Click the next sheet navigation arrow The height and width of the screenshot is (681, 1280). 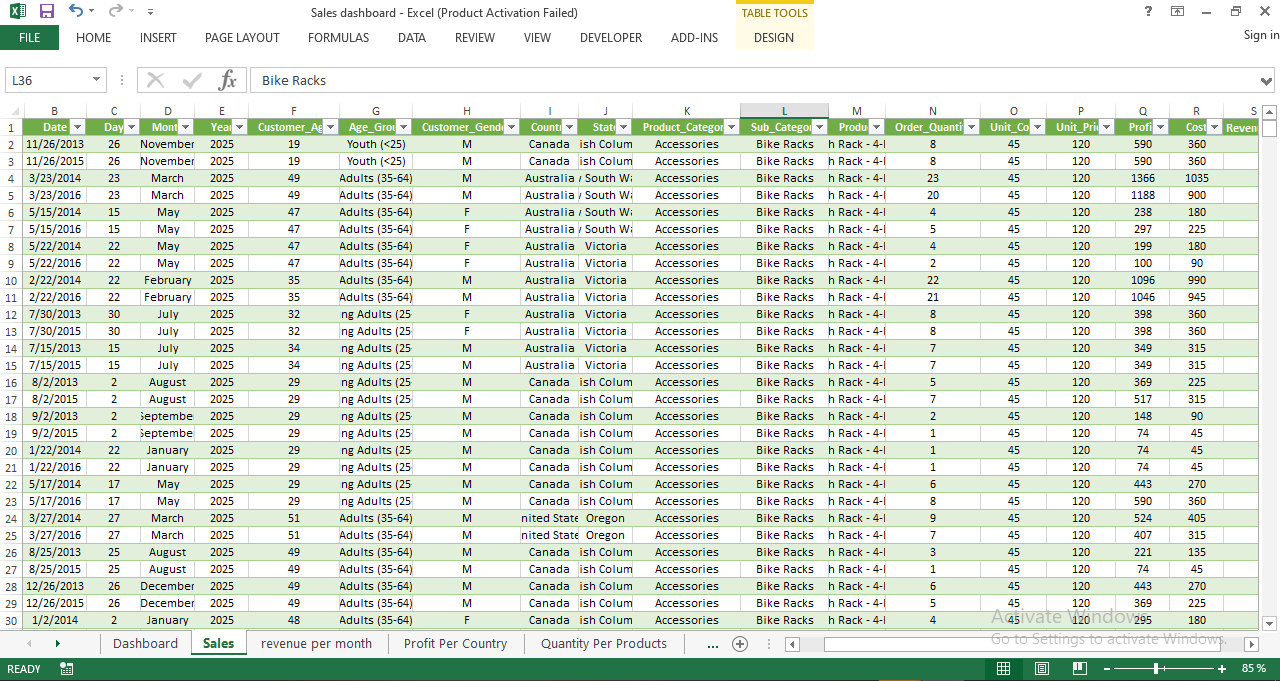pos(57,644)
